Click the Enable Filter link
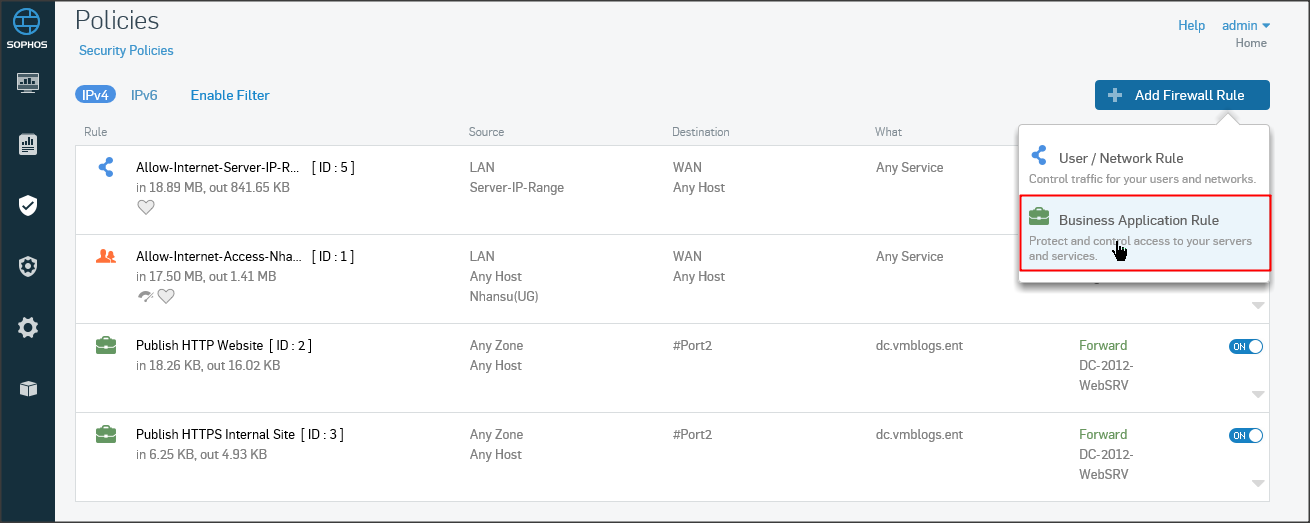This screenshot has height=523, width=1310. coord(230,95)
